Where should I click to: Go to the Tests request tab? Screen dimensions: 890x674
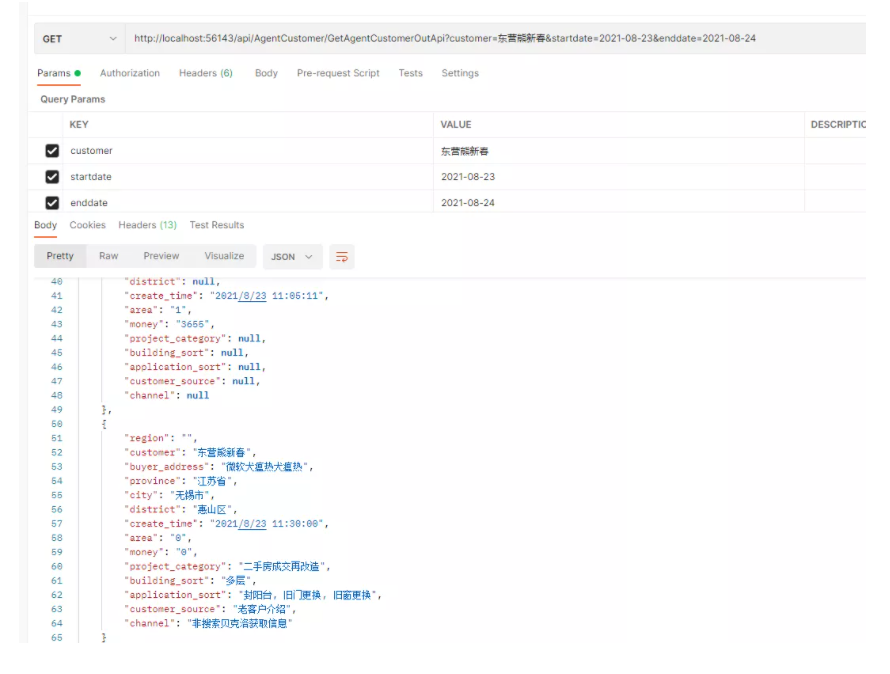pos(410,73)
